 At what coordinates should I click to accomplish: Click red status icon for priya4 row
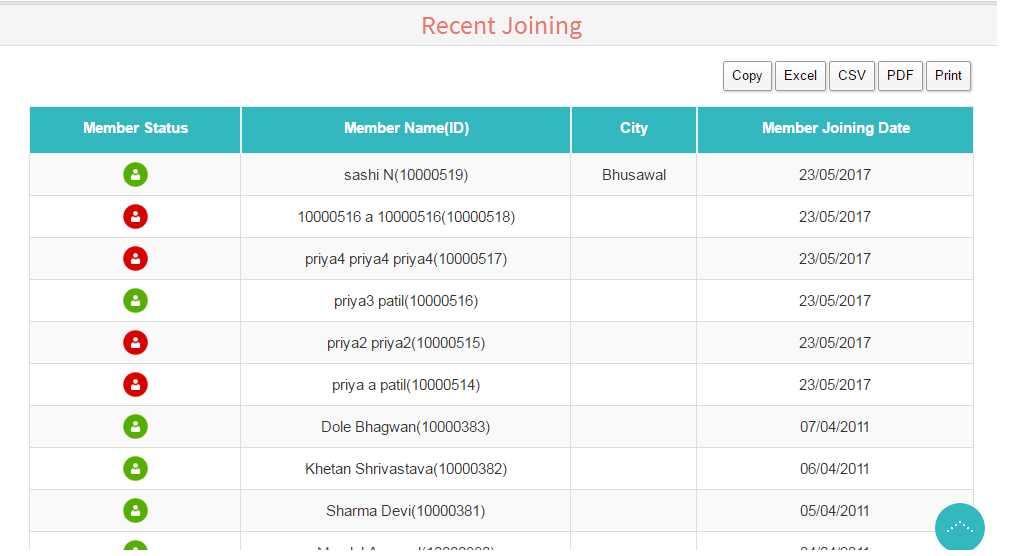[136, 259]
